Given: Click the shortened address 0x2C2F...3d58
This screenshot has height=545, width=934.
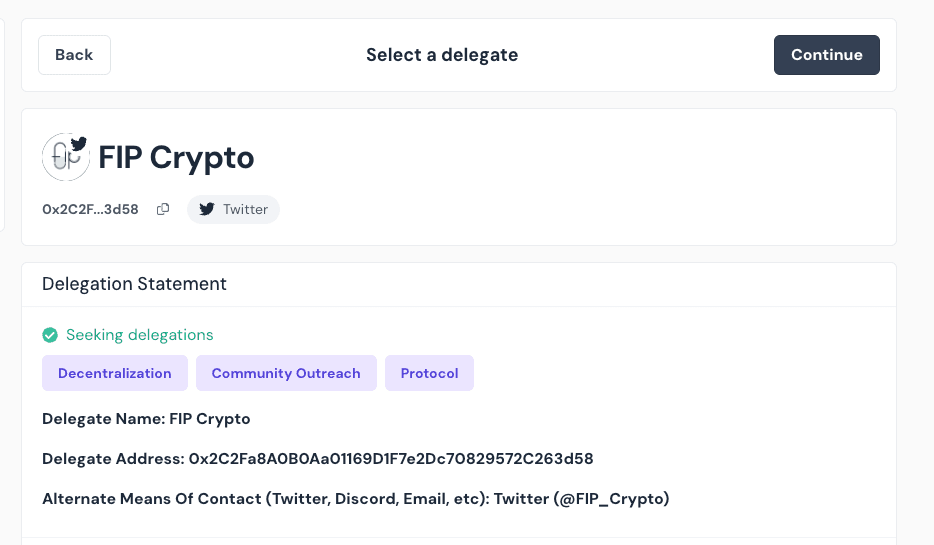Looking at the screenshot, I should tap(90, 209).
